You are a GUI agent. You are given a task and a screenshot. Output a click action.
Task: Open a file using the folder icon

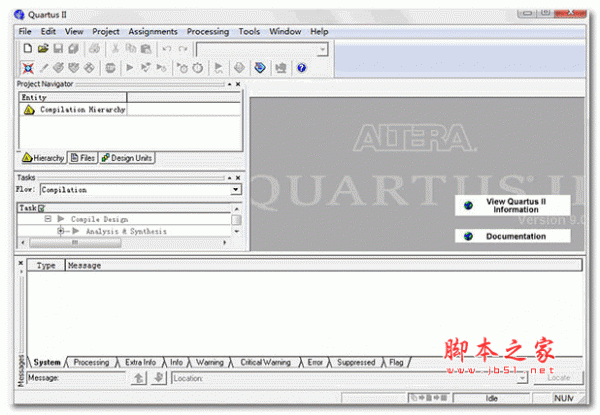(x=43, y=49)
